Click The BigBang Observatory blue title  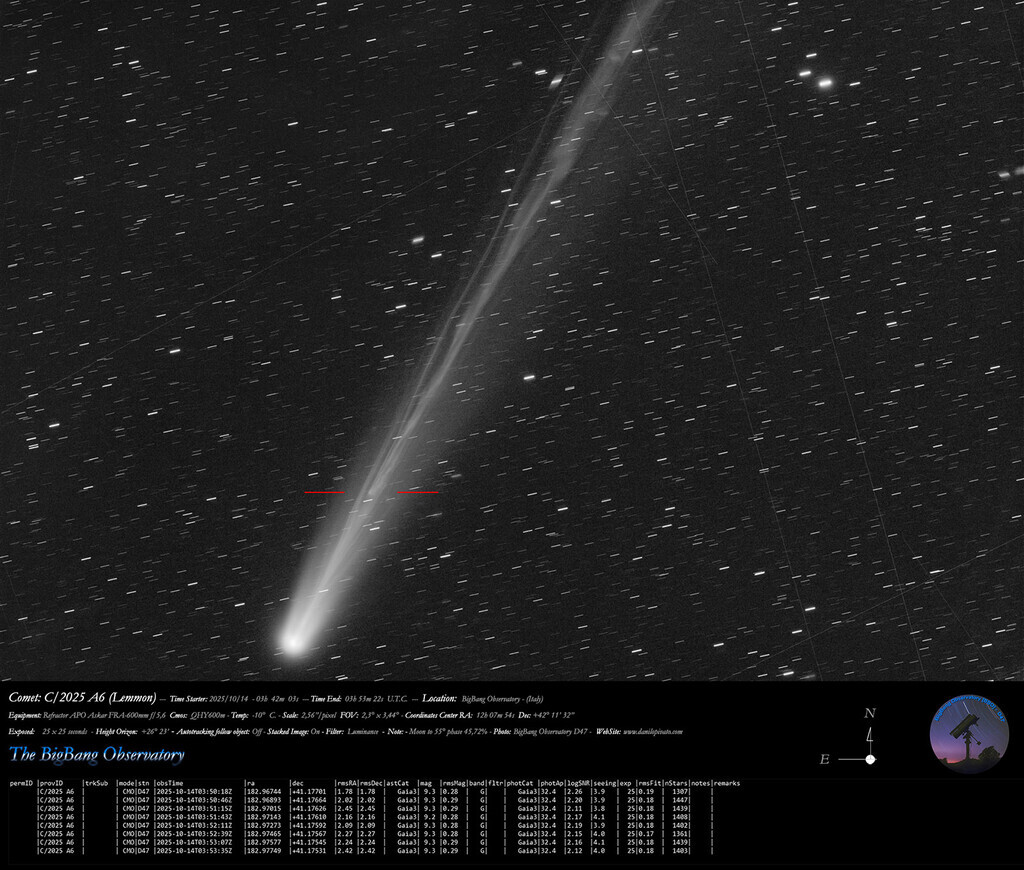click(97, 754)
